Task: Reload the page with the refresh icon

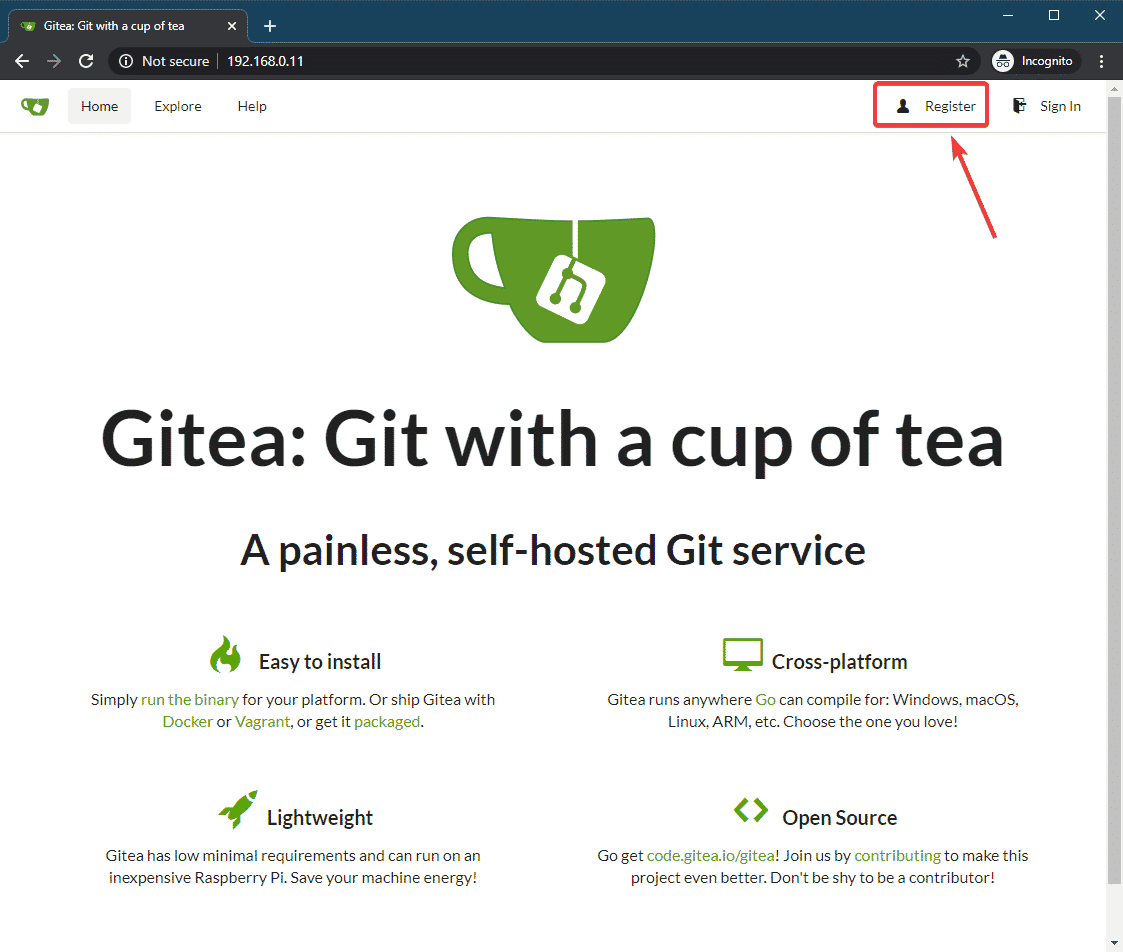Action: click(x=86, y=61)
